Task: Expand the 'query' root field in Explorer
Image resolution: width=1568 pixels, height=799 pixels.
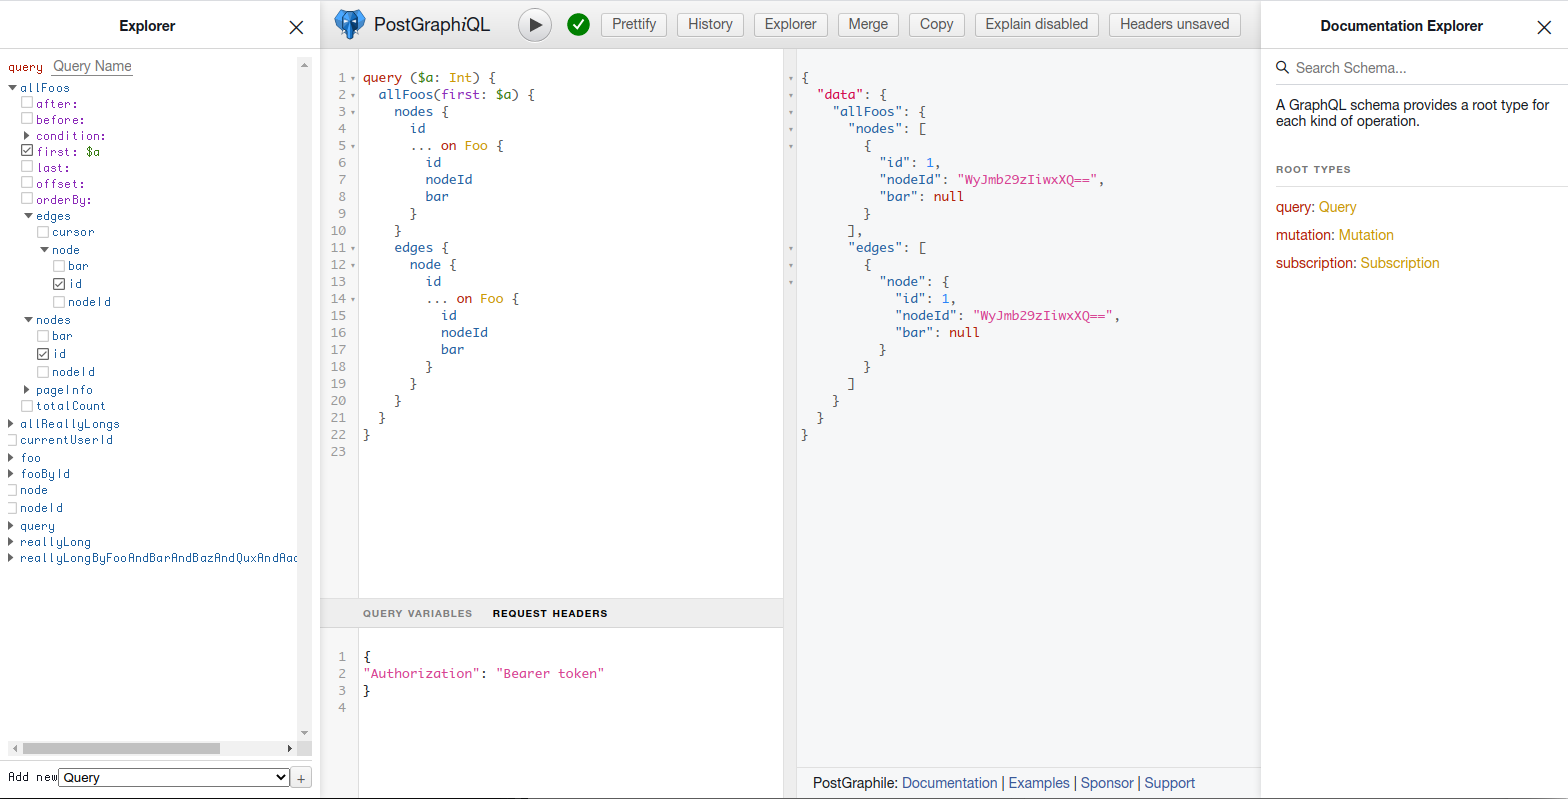Action: (x=11, y=526)
